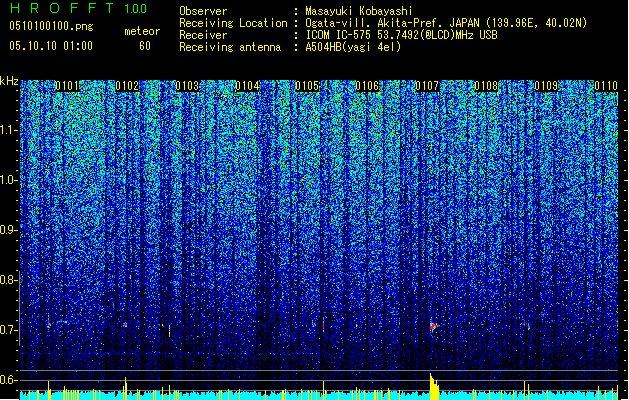Click the A504HB(yagi 4el) antenna text
Image resolution: width=629 pixels, height=400 pixels.
tap(353, 47)
